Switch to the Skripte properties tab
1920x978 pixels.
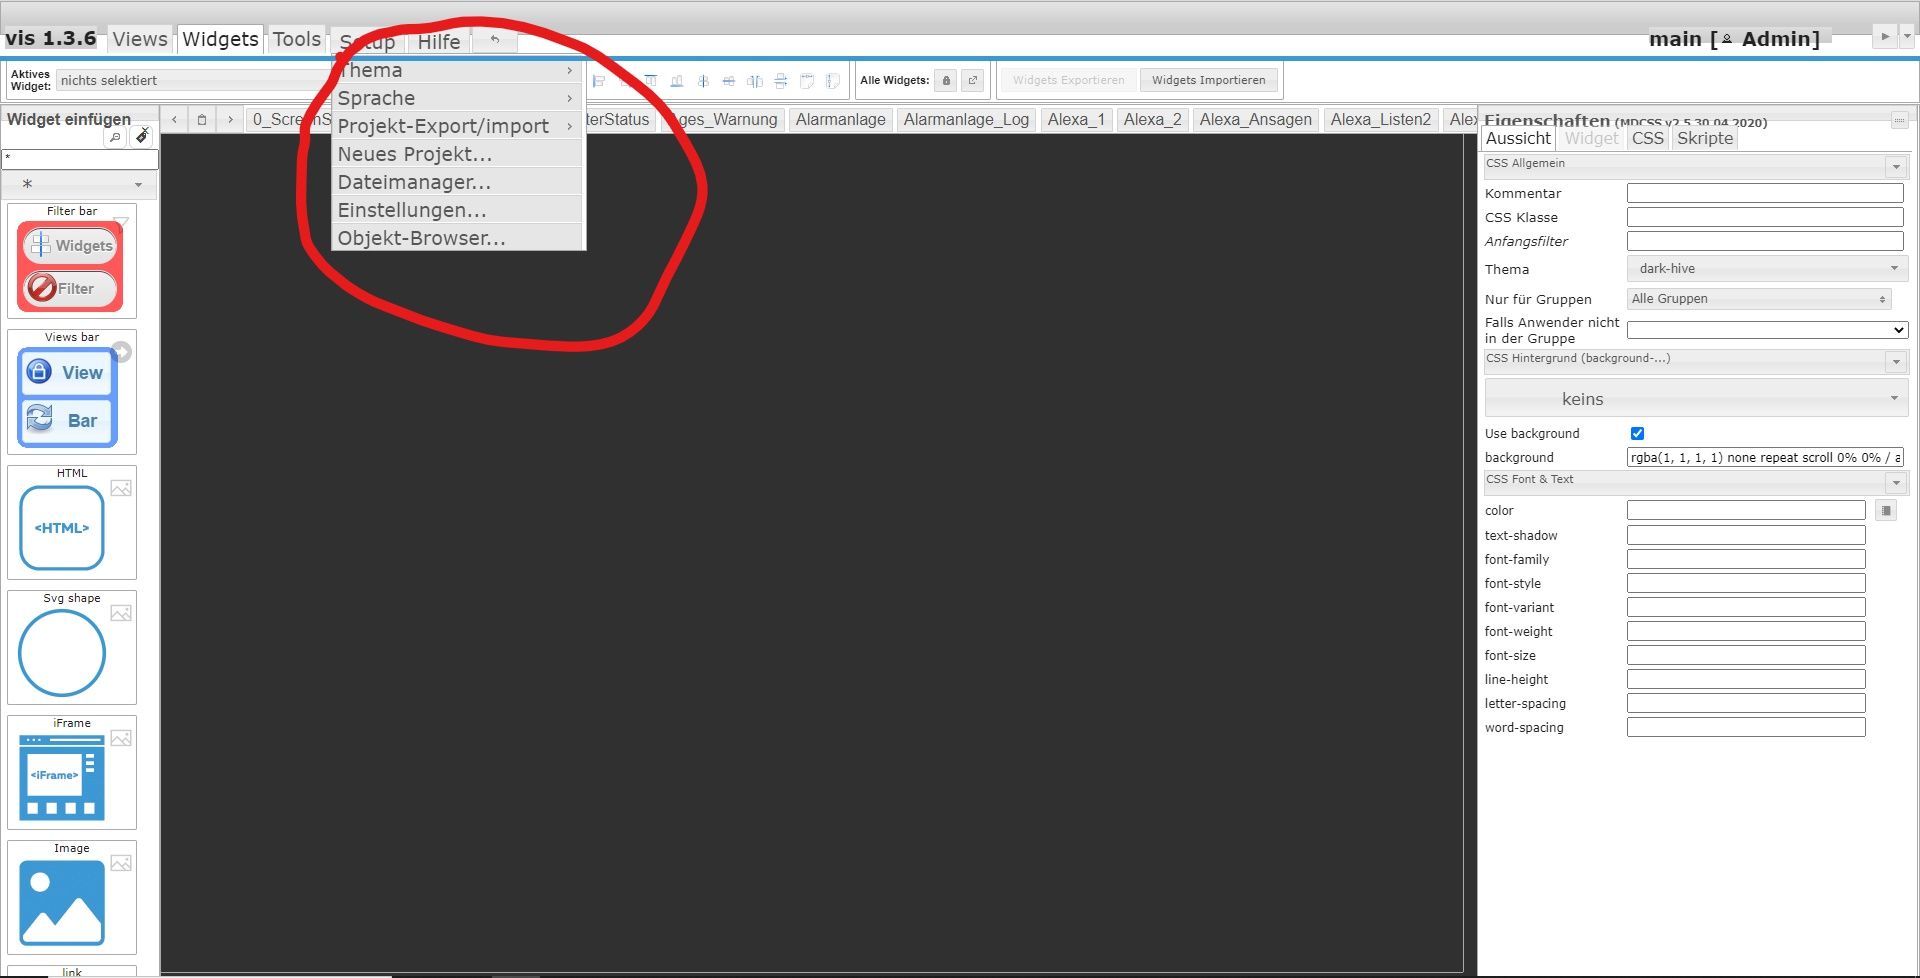[1705, 139]
